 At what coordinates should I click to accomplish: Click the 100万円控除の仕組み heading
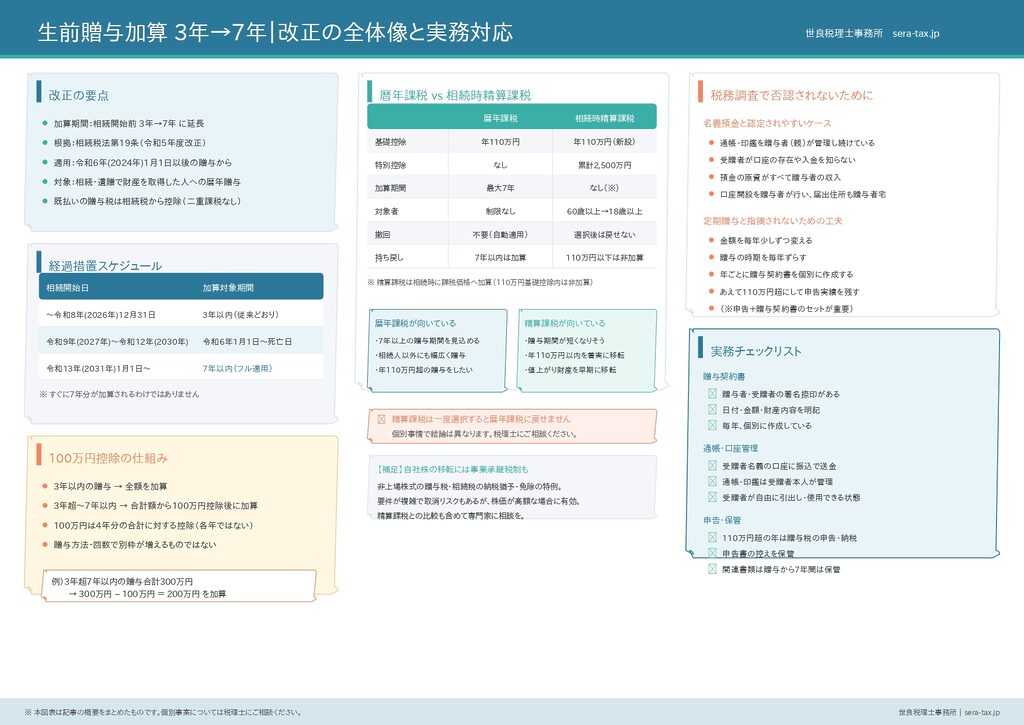point(108,458)
